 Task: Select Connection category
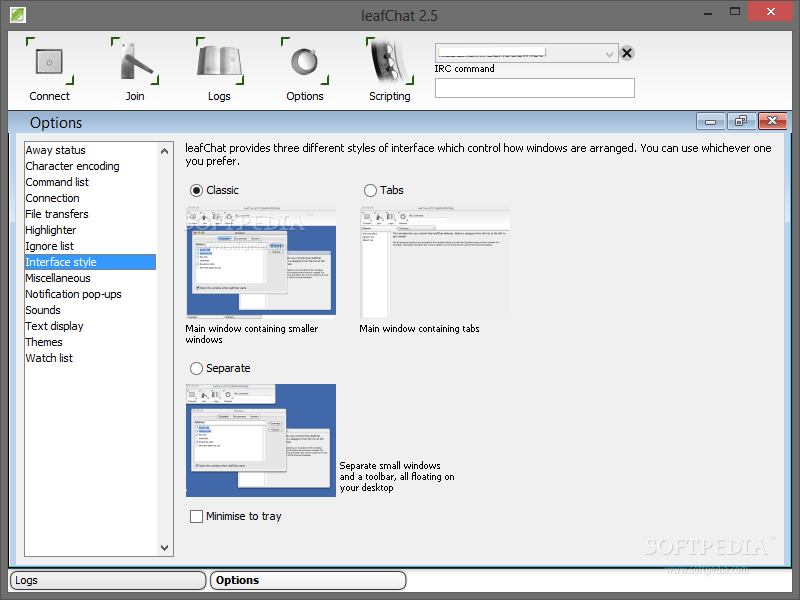pyautogui.click(x=90, y=198)
